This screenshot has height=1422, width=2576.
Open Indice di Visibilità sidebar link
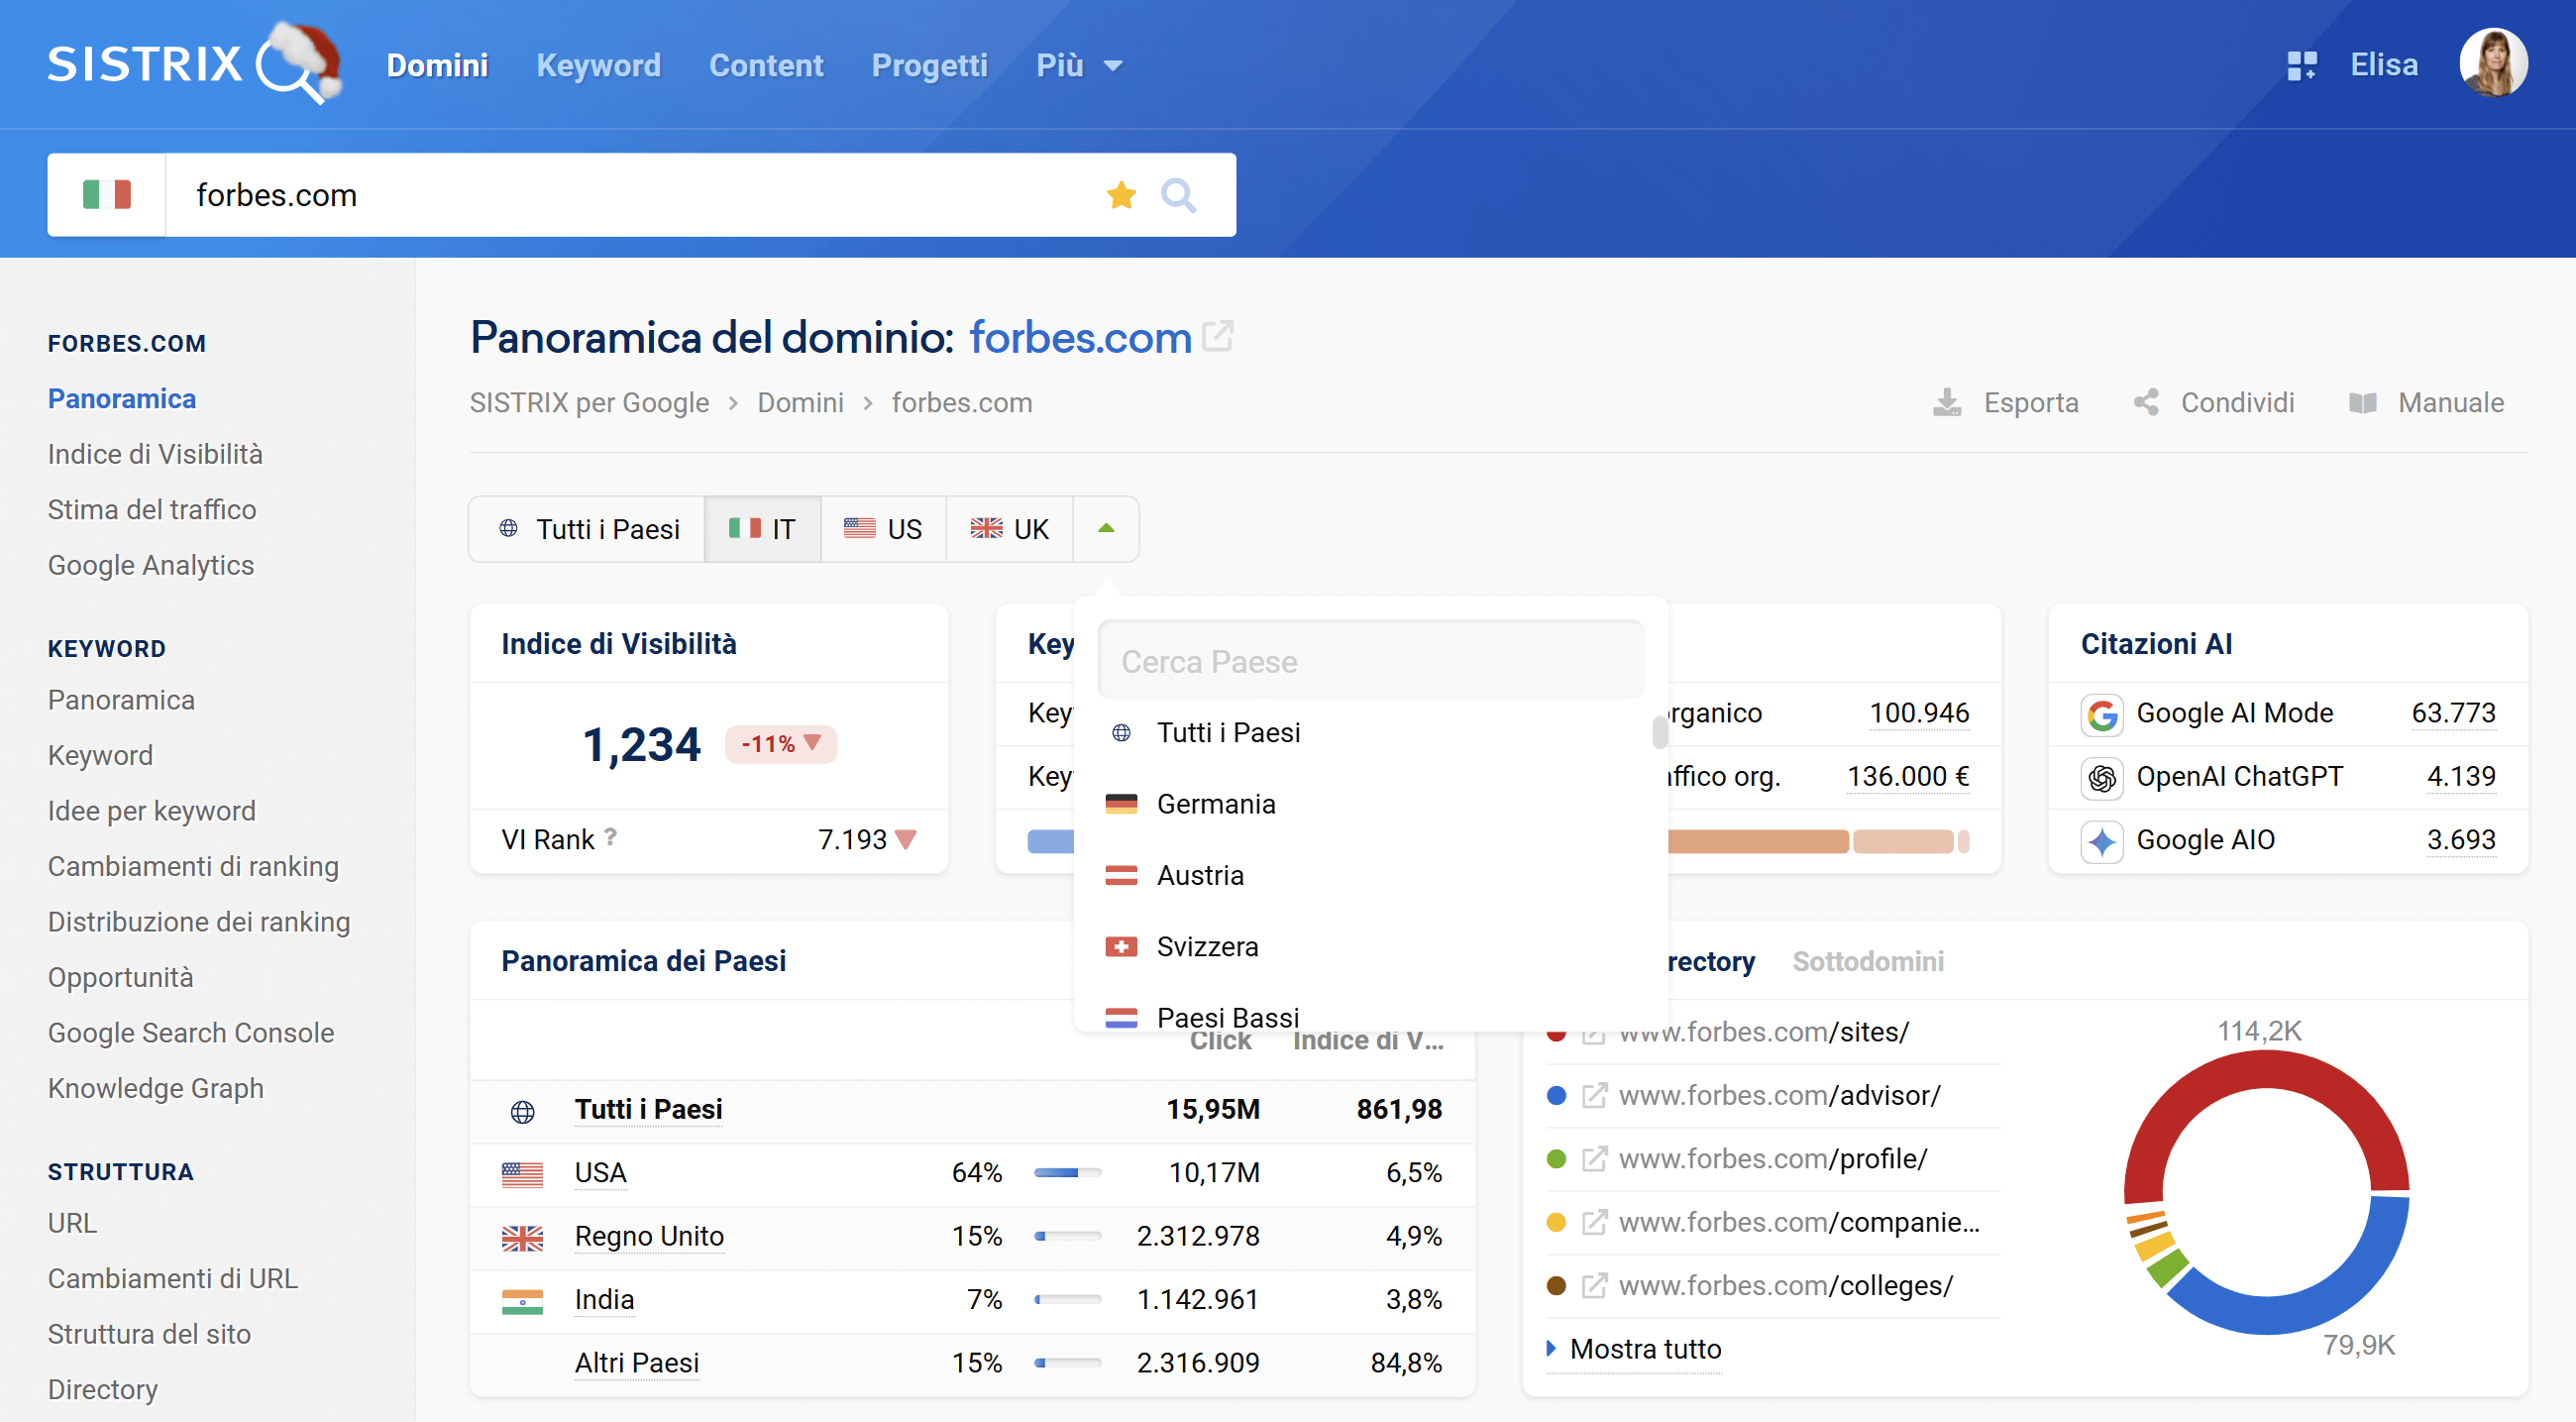pyautogui.click(x=155, y=454)
